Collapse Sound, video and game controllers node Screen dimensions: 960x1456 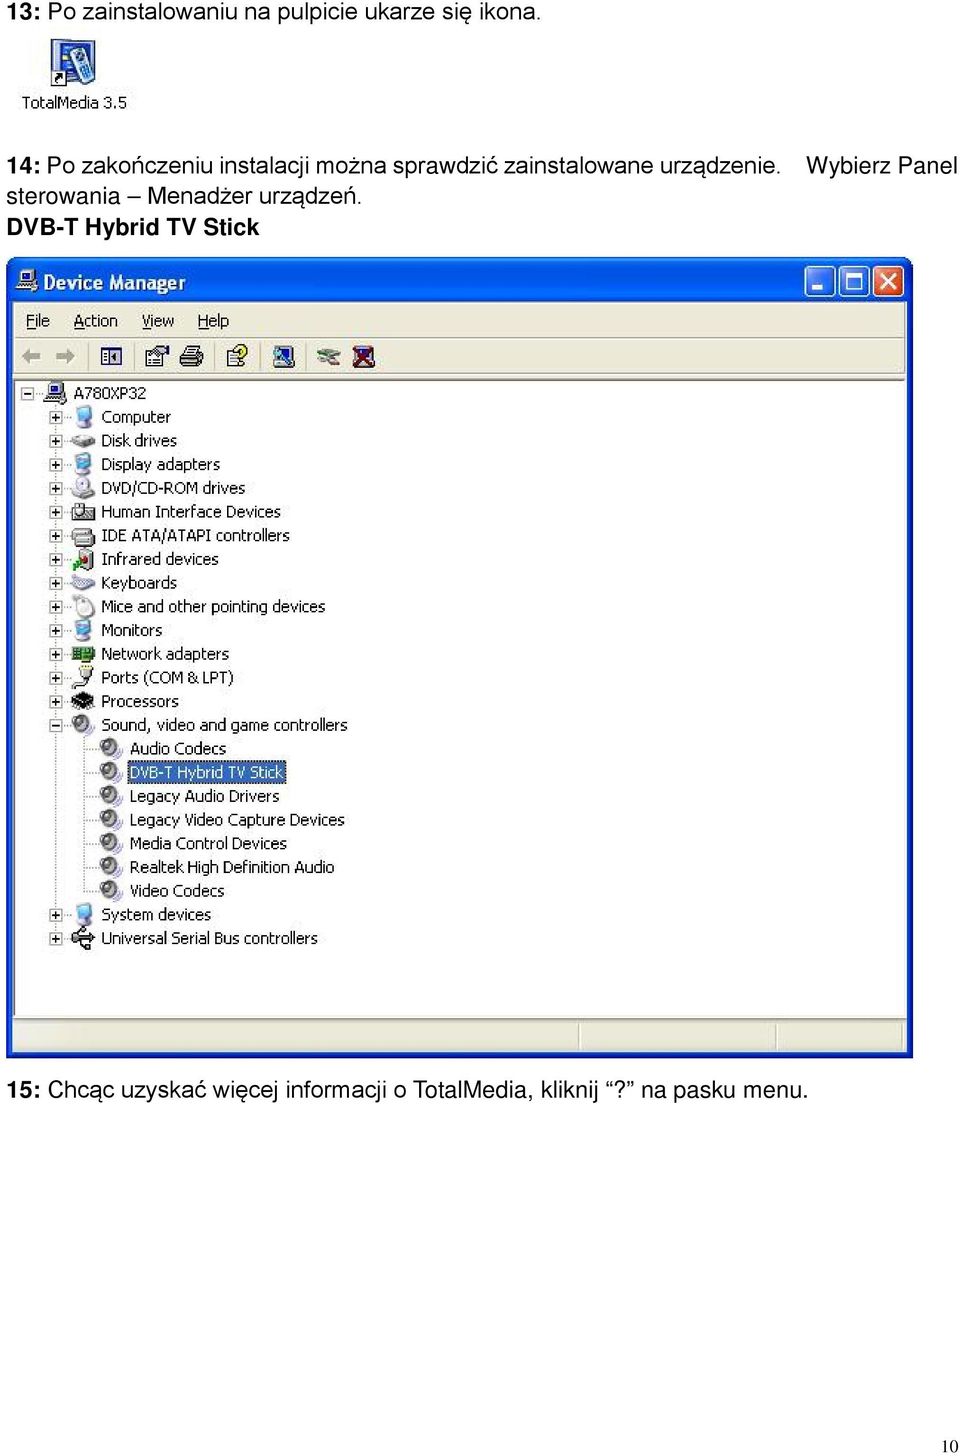tap(56, 725)
